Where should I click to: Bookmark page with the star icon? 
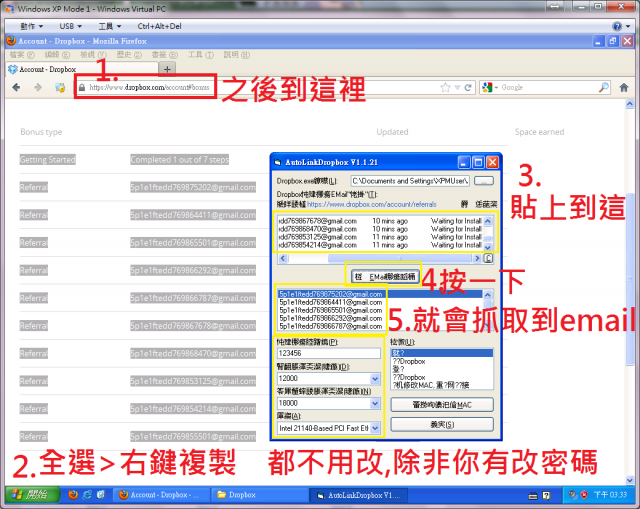point(445,87)
